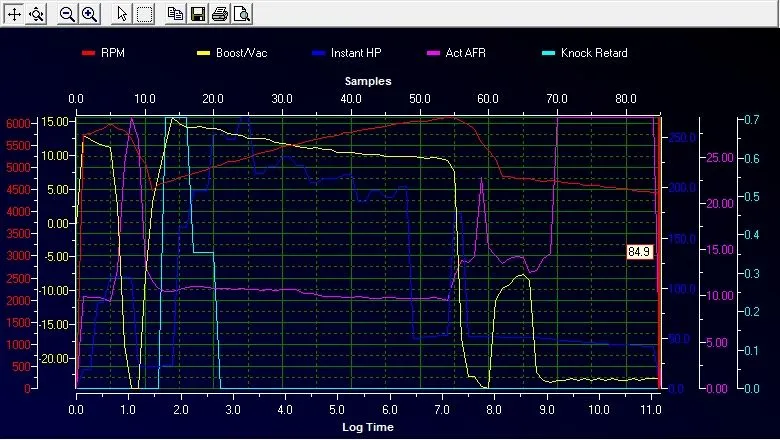Click the zoom in magnifier icon
This screenshot has width=780, height=440.
pos(89,14)
